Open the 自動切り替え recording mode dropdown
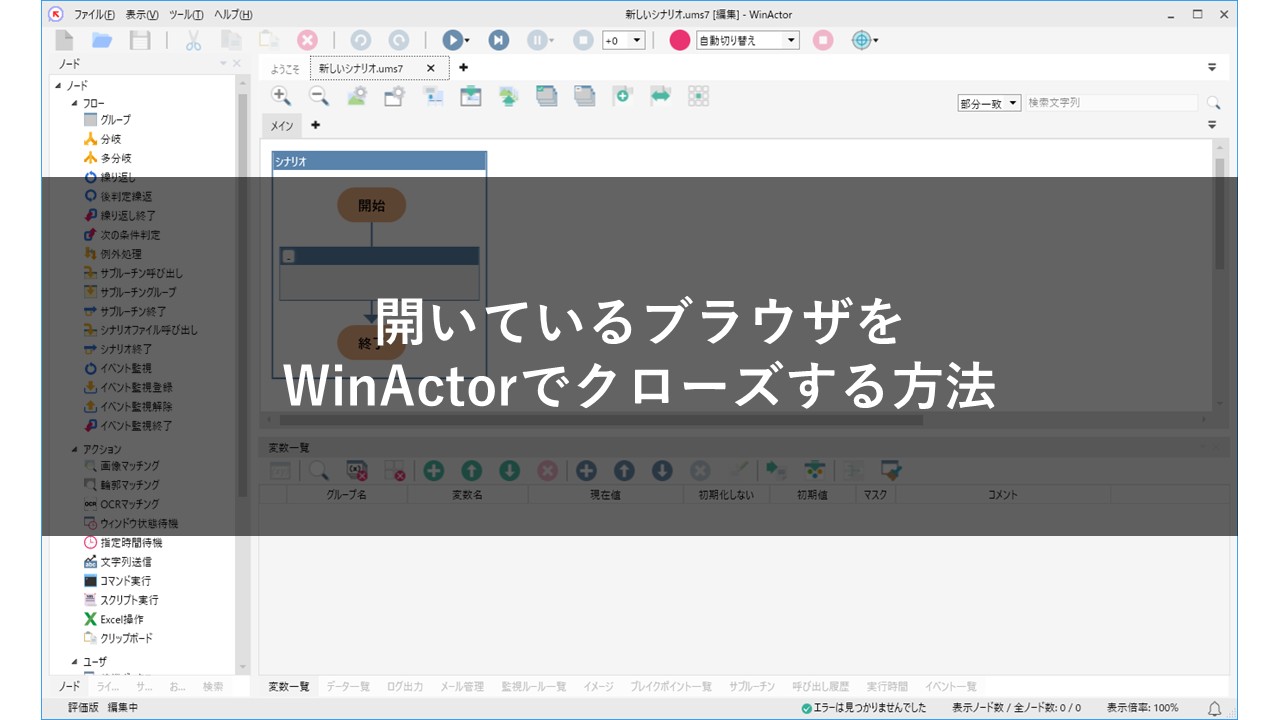 click(x=792, y=41)
